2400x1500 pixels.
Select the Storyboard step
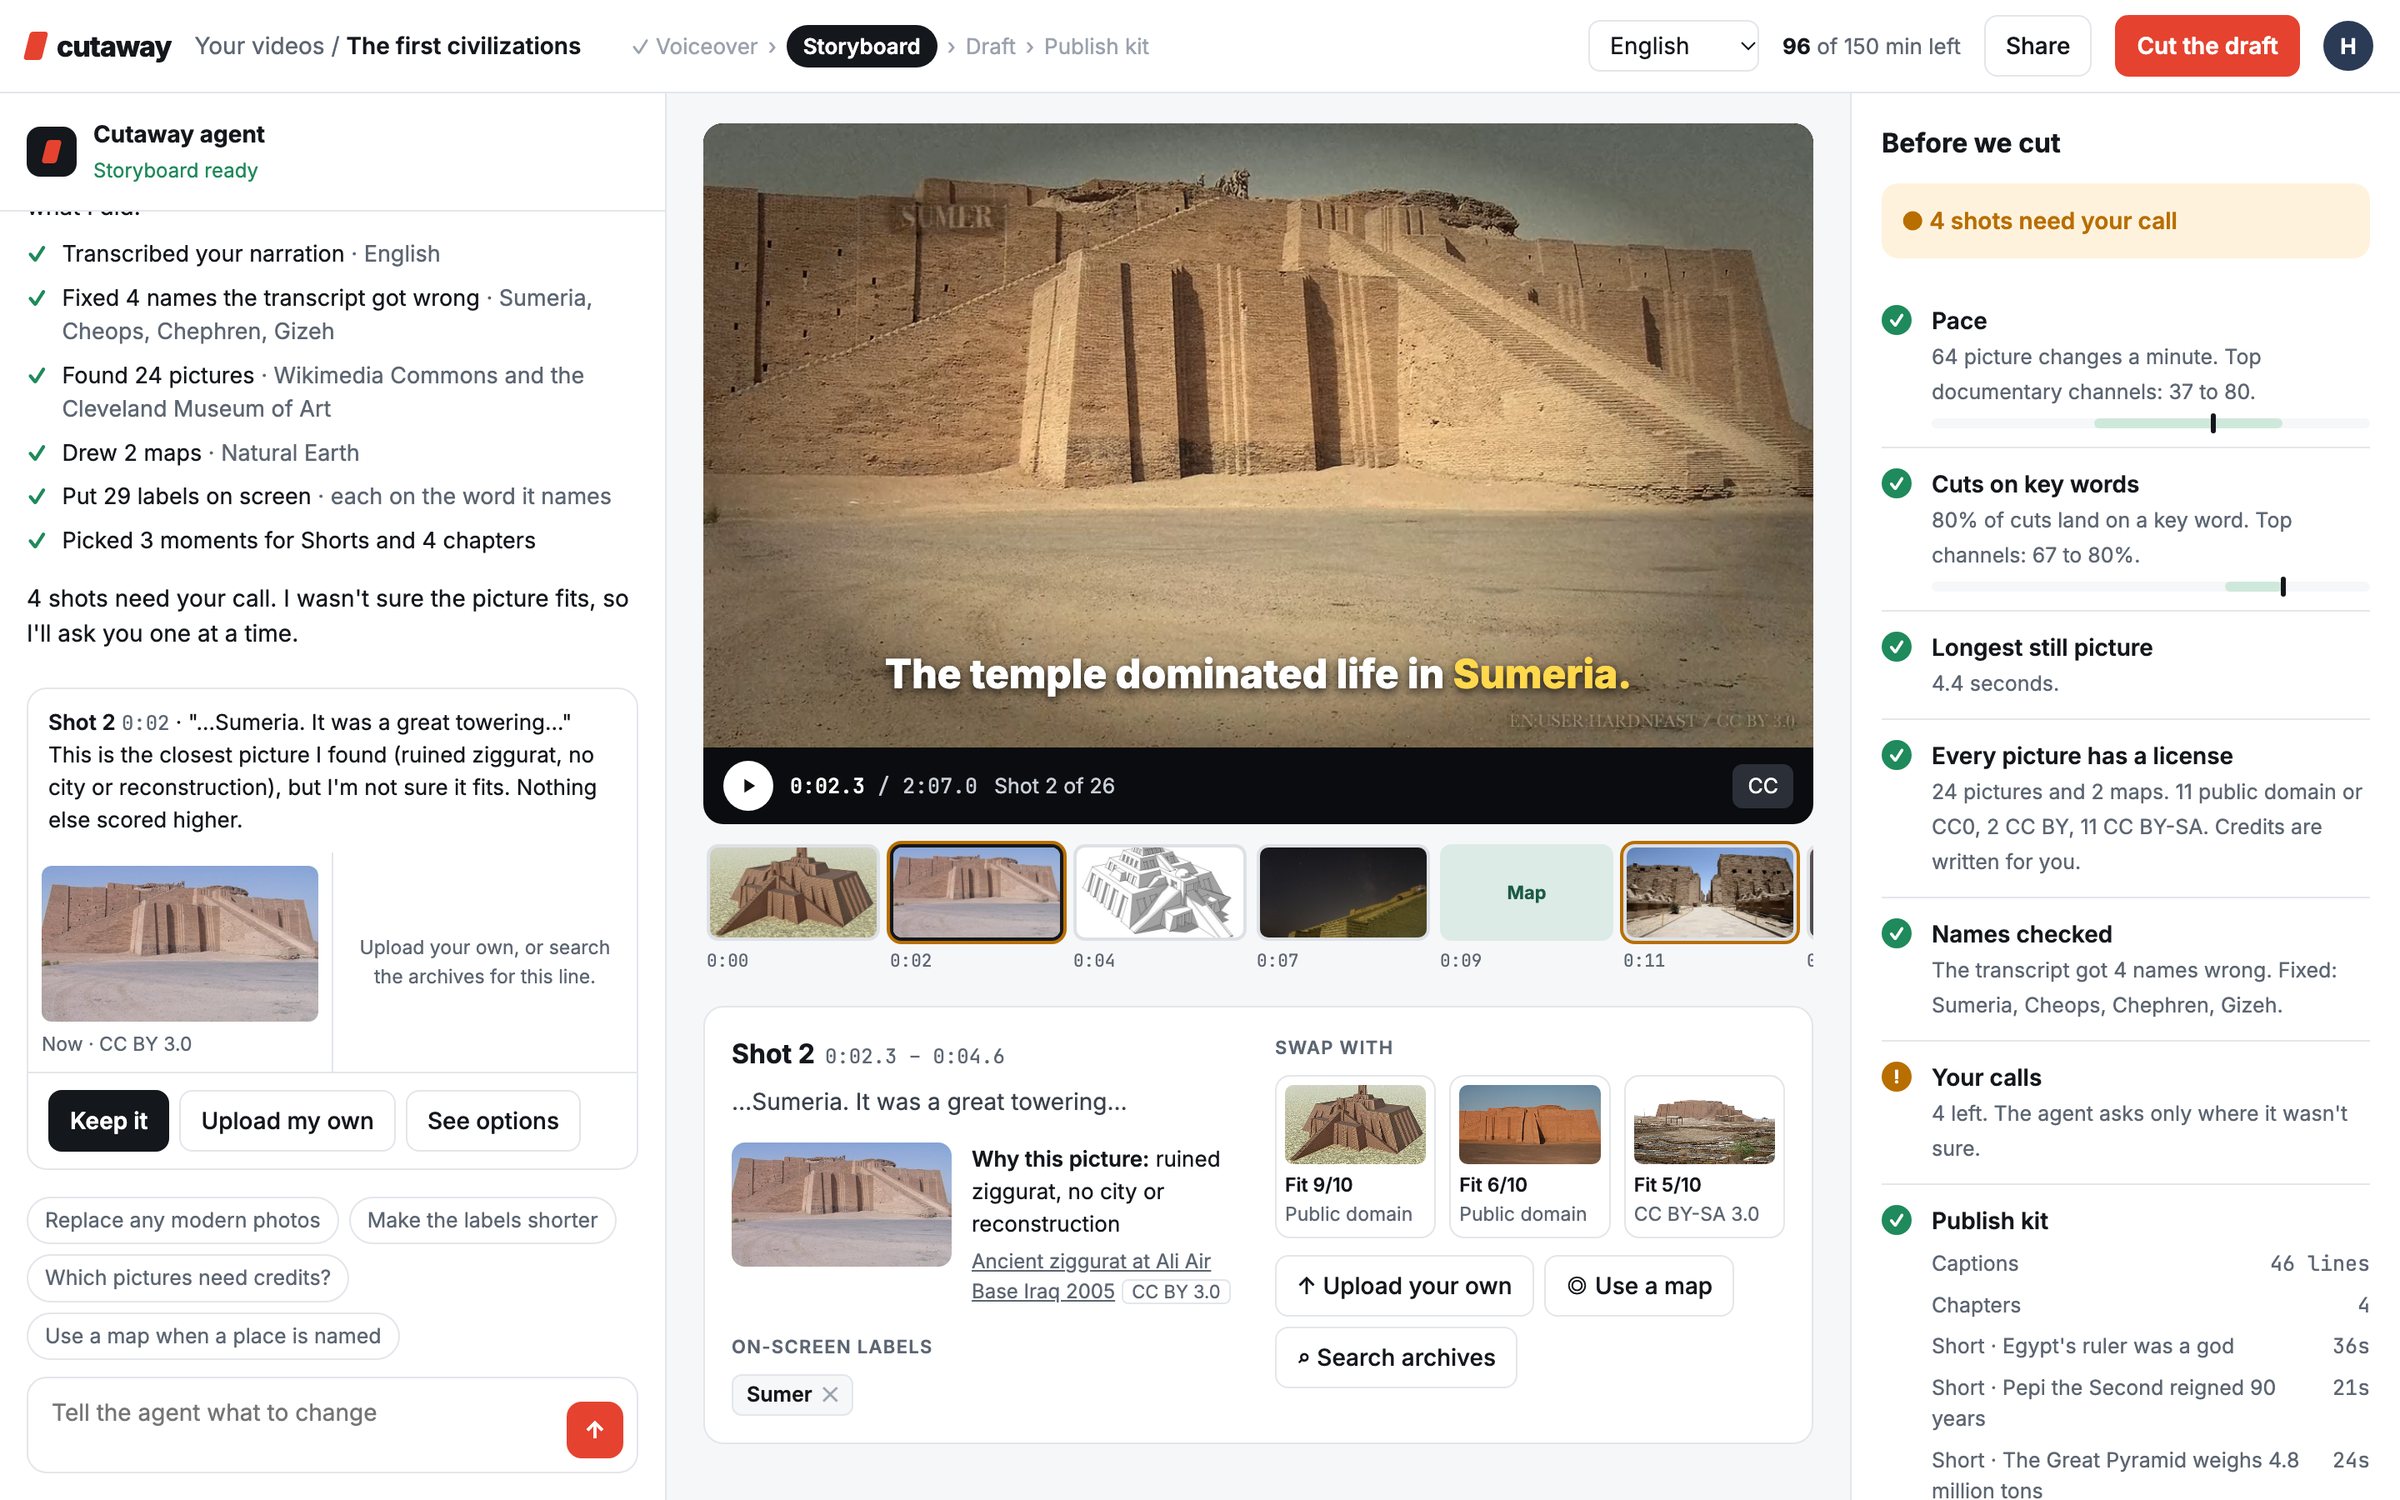[861, 46]
